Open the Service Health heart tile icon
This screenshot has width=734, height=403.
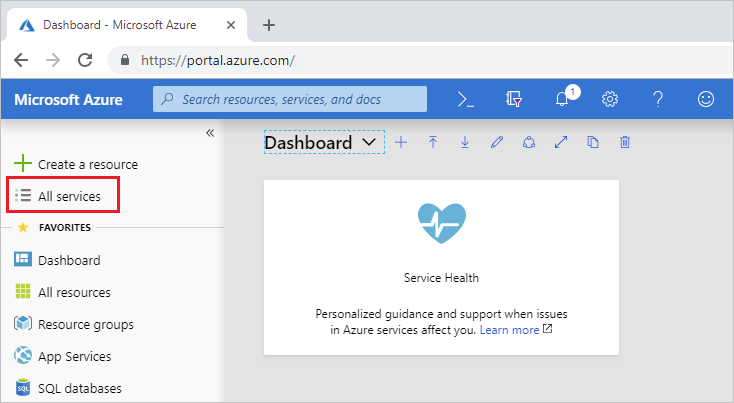click(441, 223)
